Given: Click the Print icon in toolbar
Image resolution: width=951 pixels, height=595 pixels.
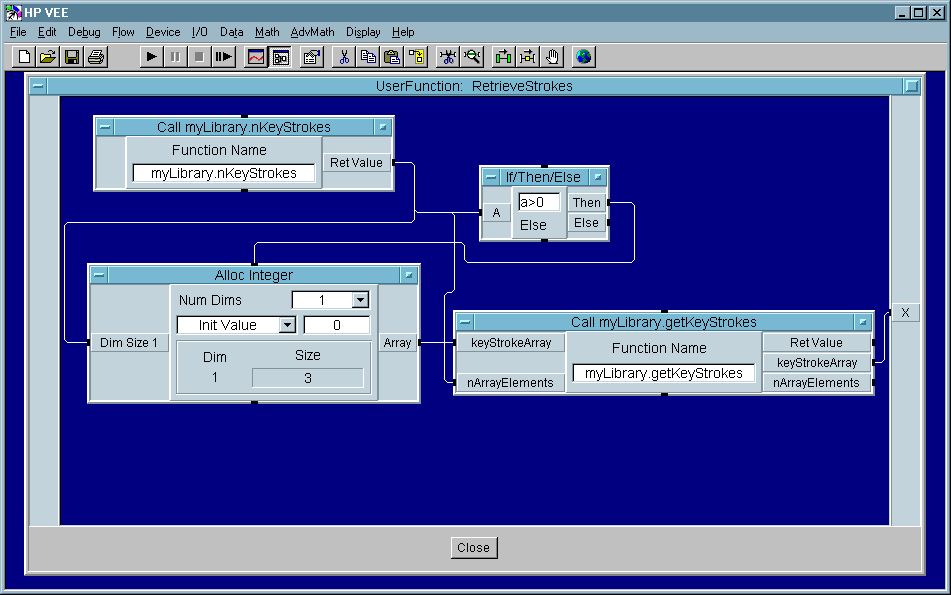Looking at the screenshot, I should click(95, 57).
